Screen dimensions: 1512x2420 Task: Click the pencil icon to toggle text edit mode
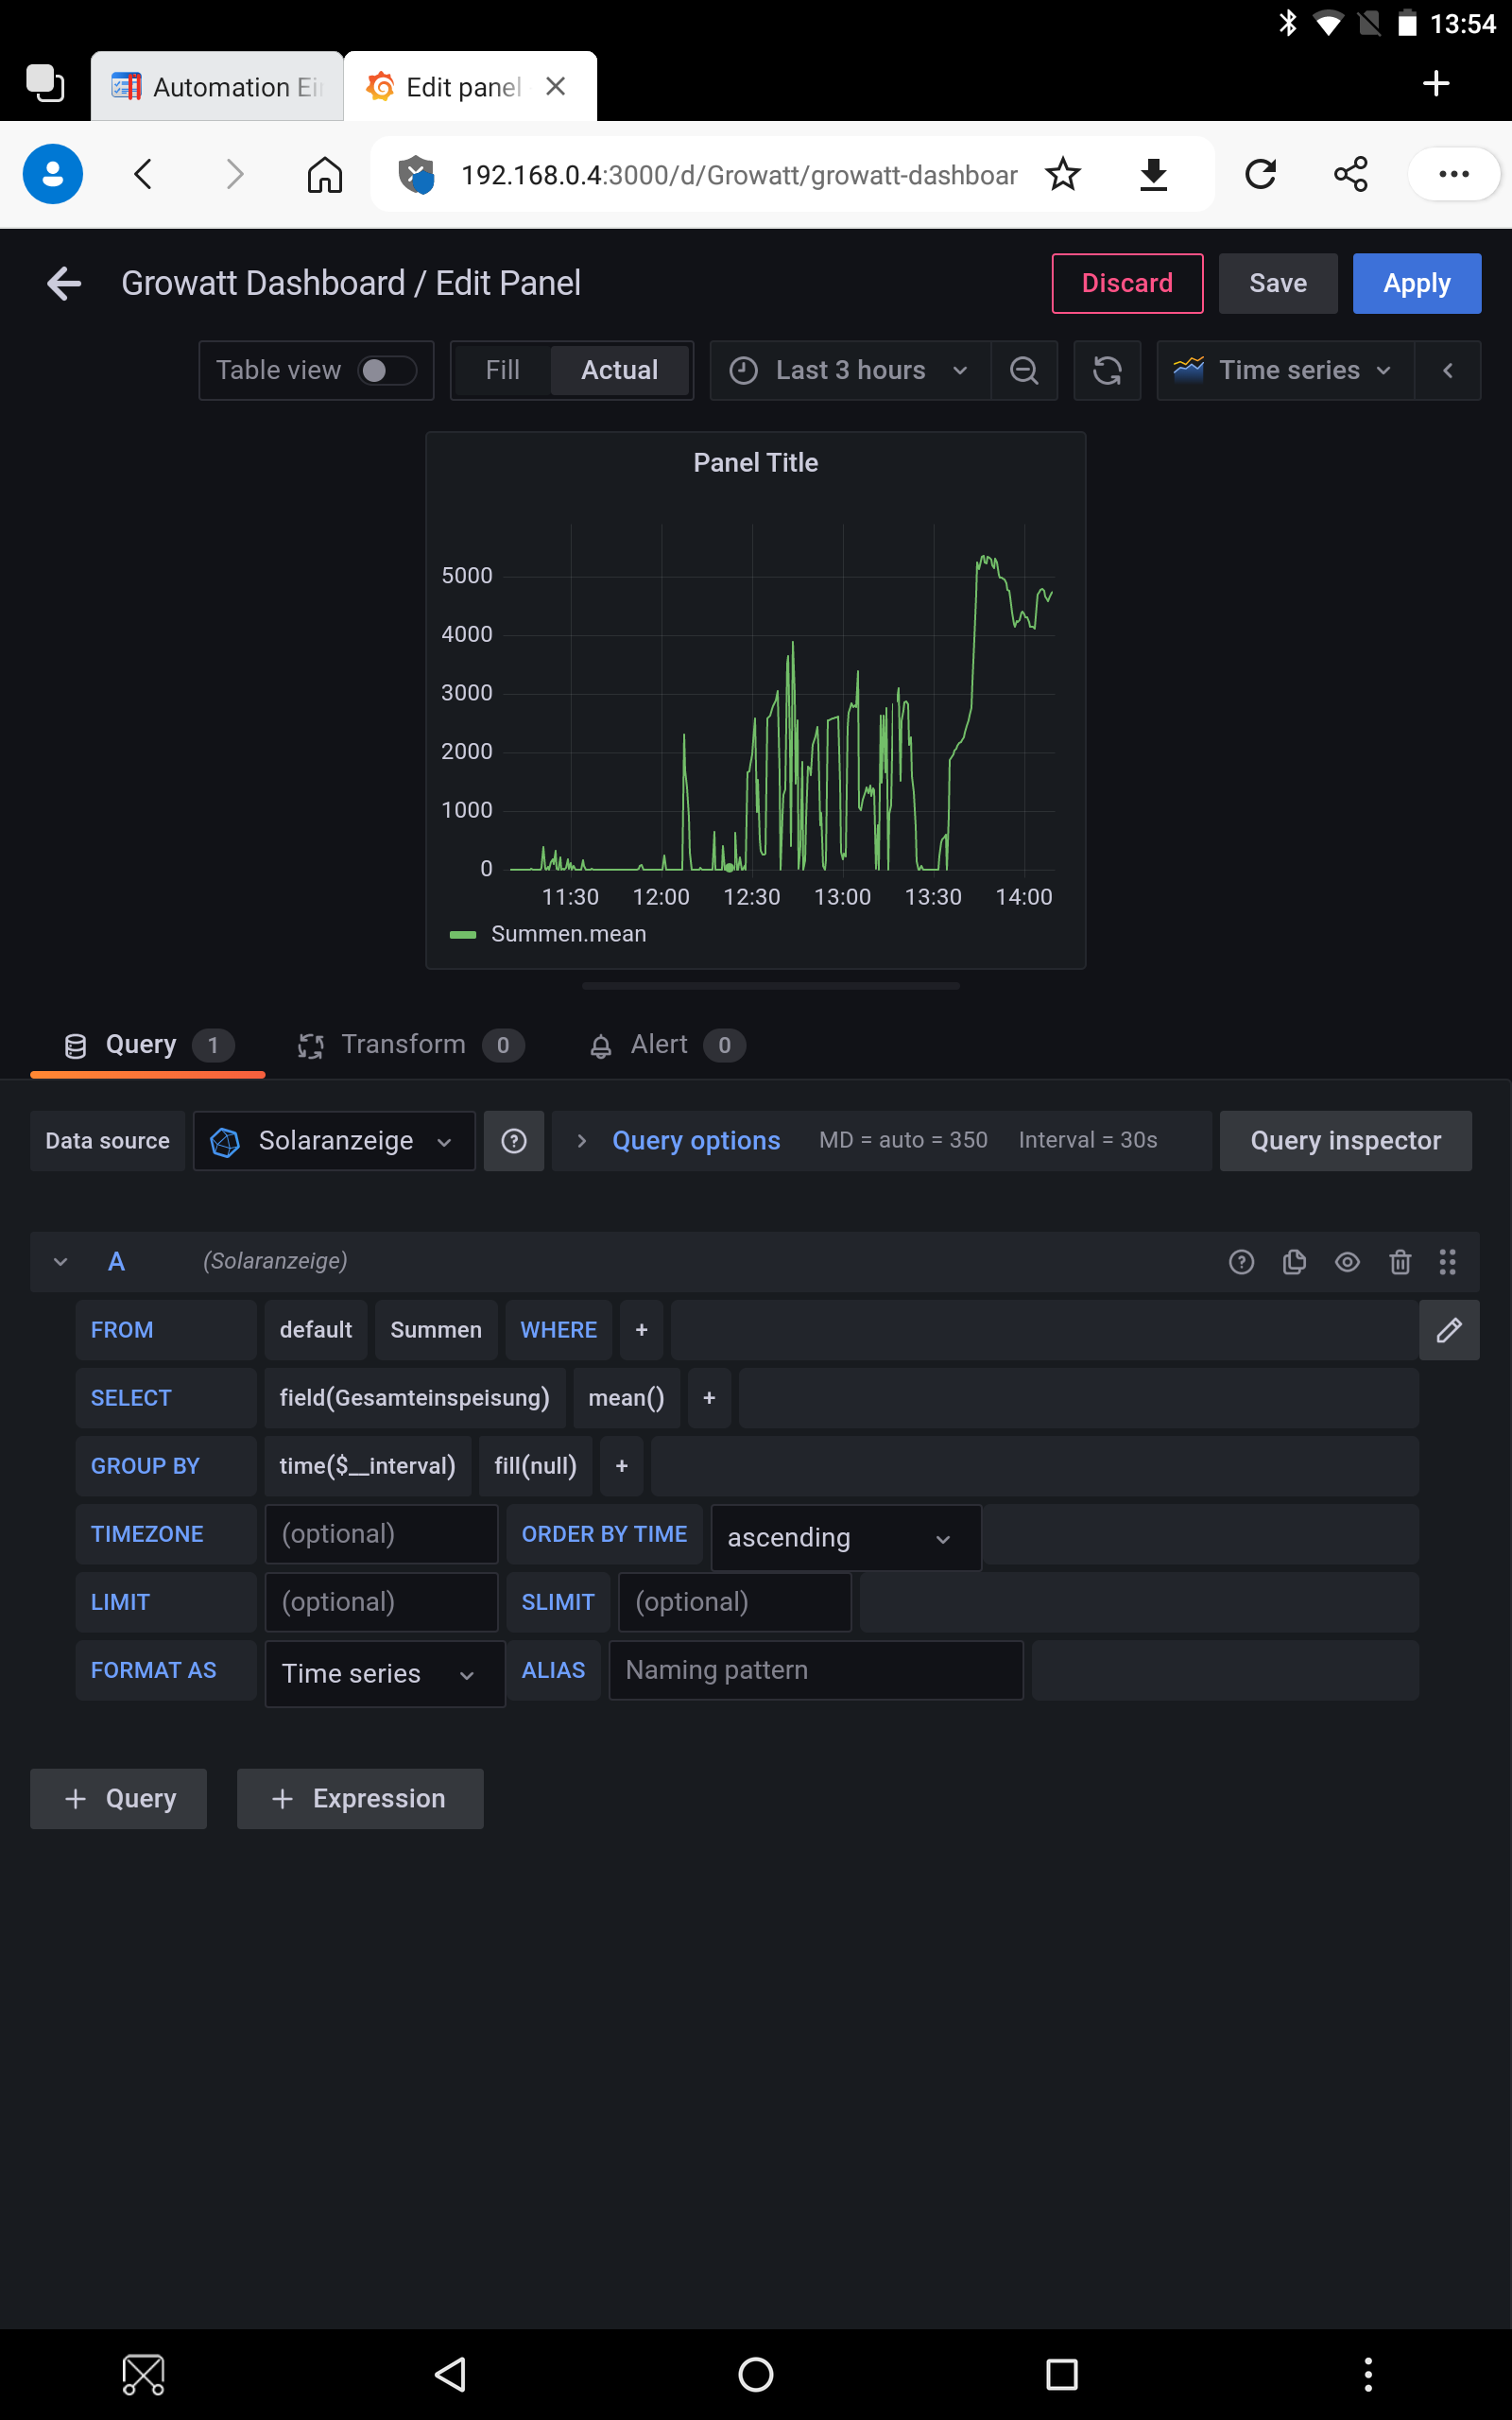click(1448, 1330)
